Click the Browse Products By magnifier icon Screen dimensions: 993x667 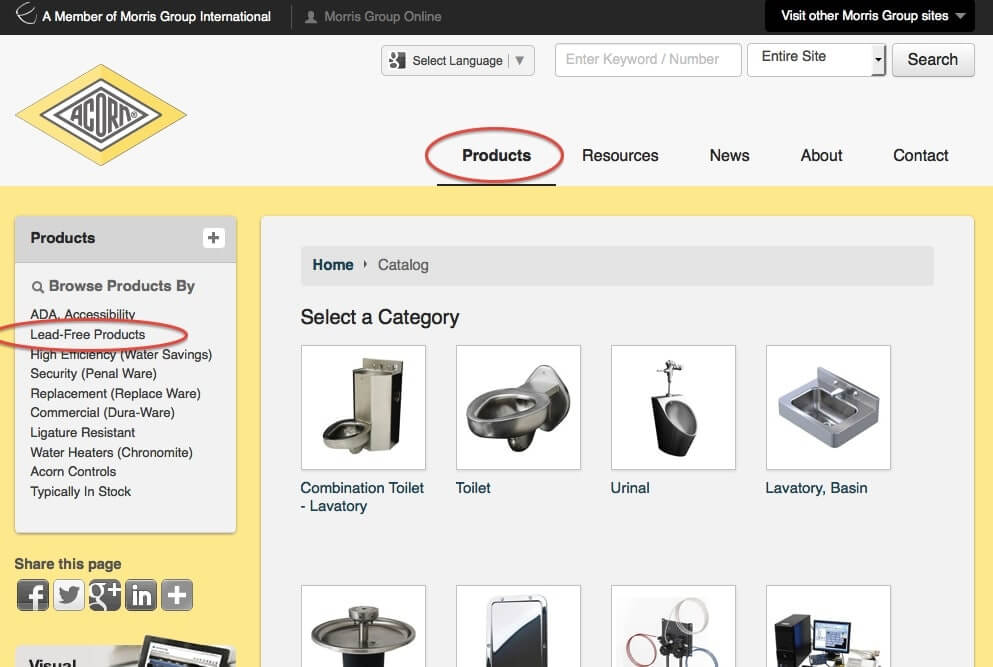pyautogui.click(x=37, y=287)
